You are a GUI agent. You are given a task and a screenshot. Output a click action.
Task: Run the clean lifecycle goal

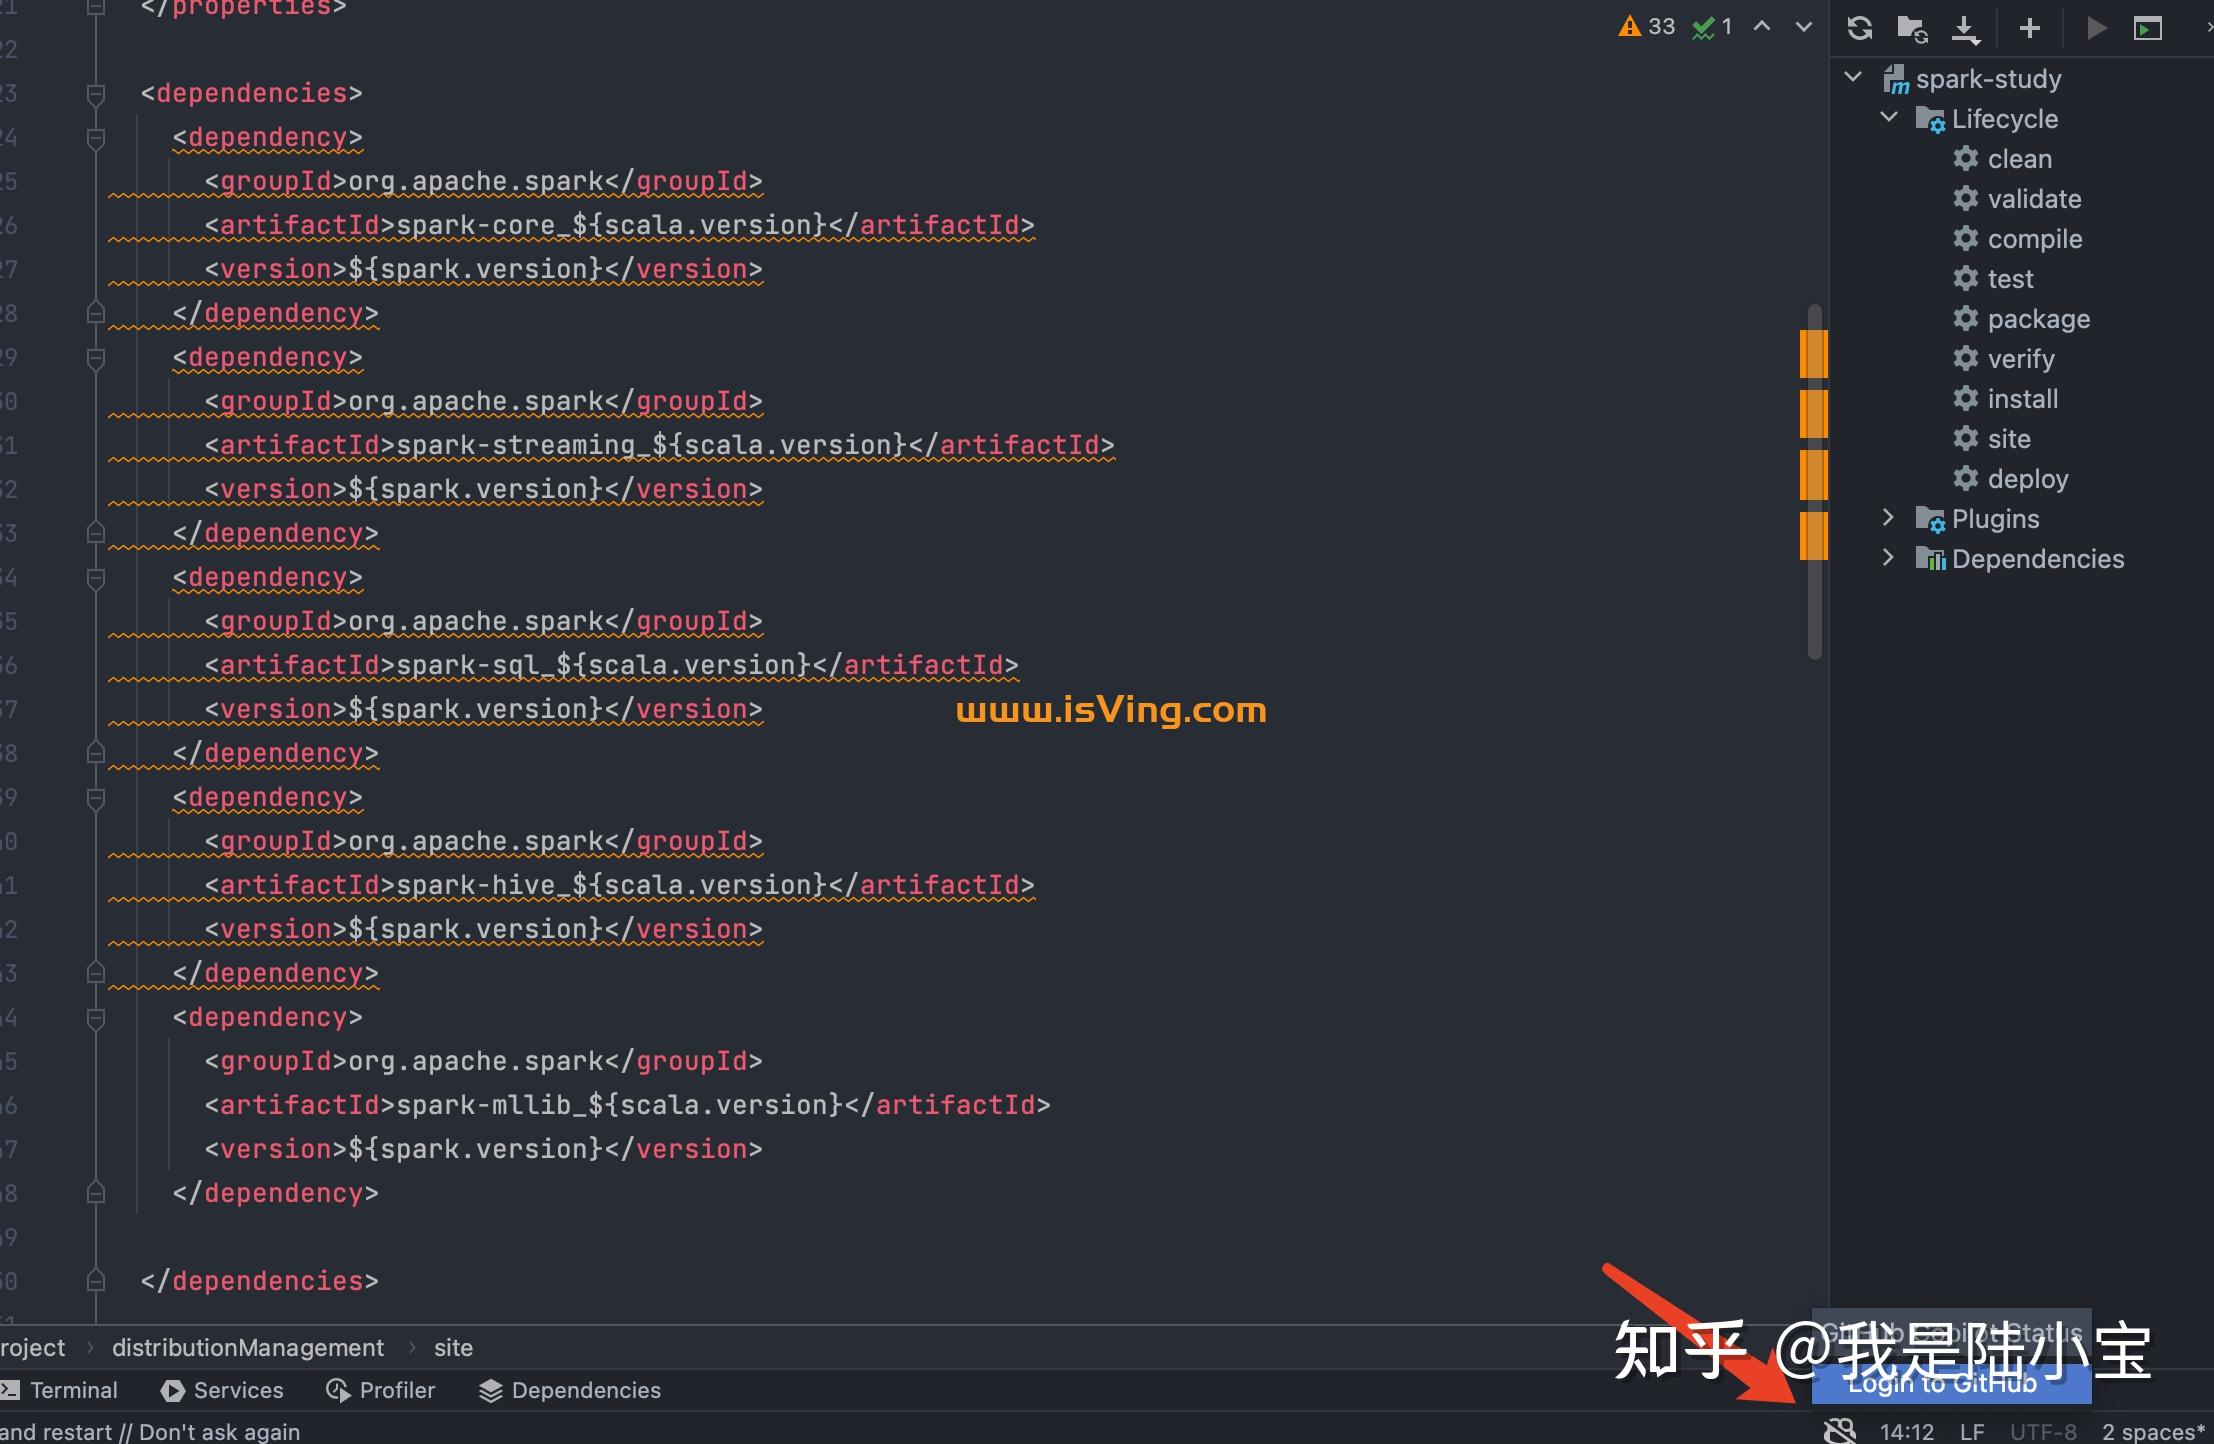[x=2019, y=158]
